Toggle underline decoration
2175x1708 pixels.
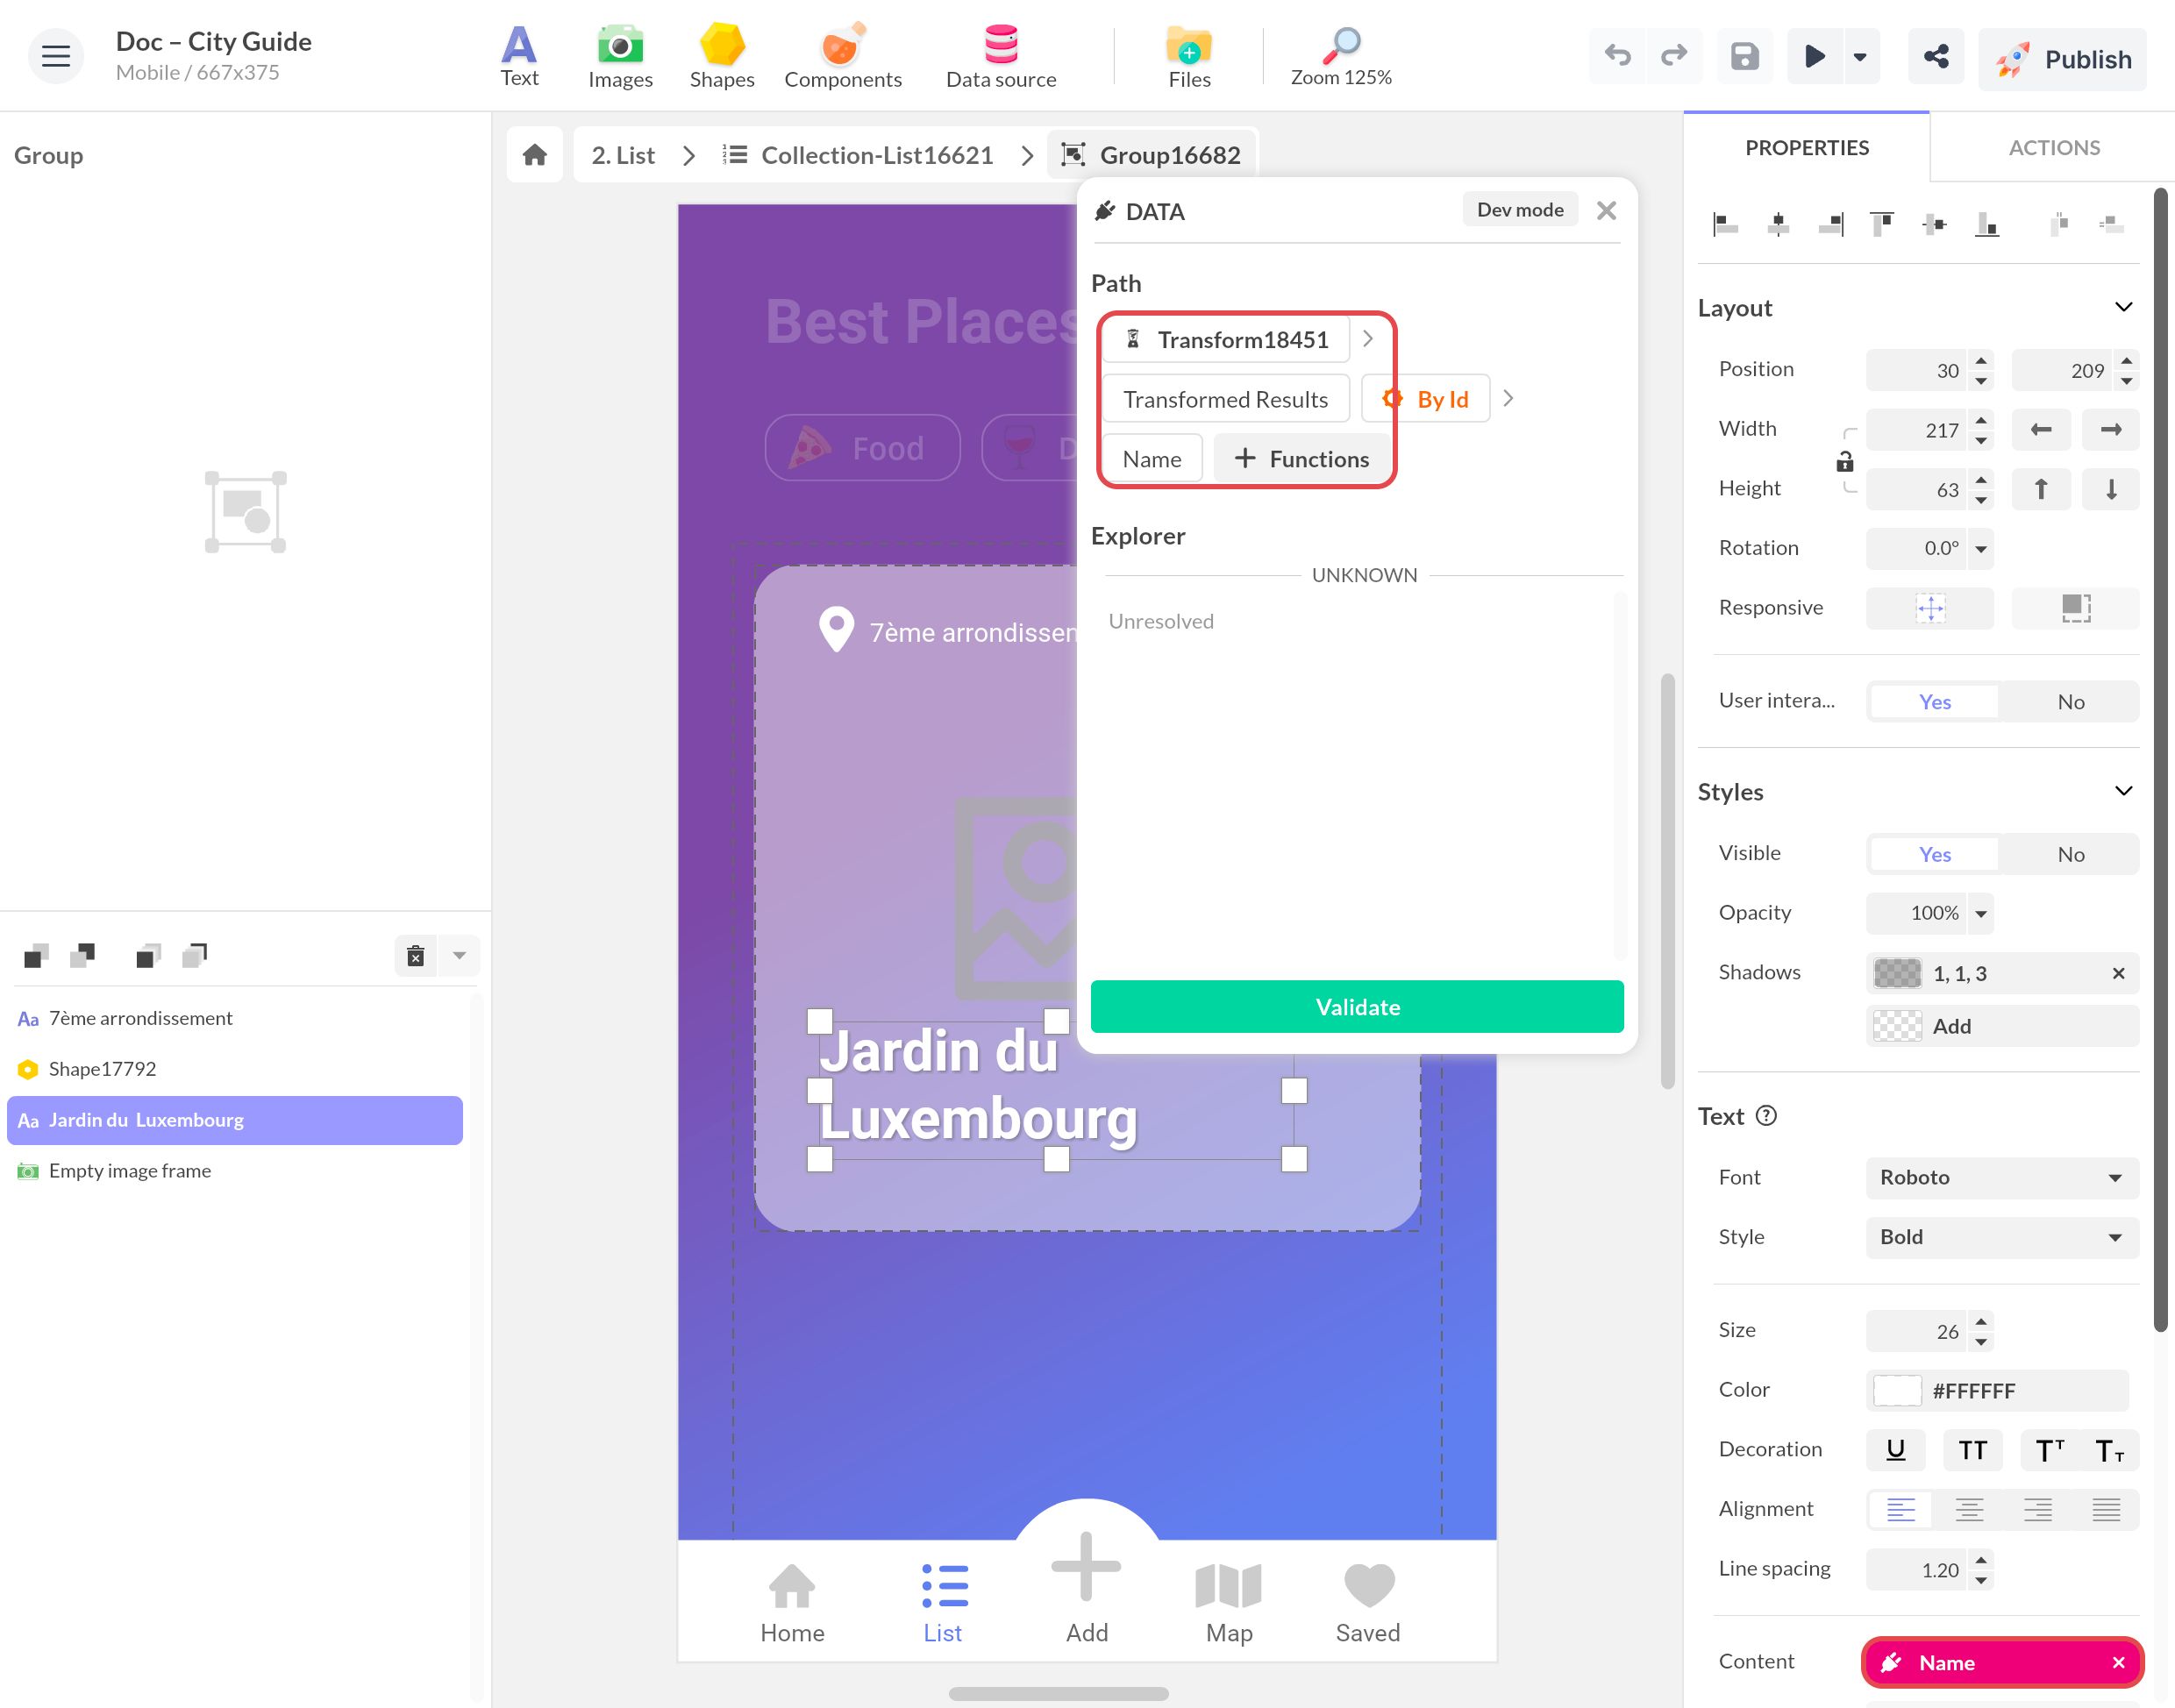(x=1895, y=1450)
